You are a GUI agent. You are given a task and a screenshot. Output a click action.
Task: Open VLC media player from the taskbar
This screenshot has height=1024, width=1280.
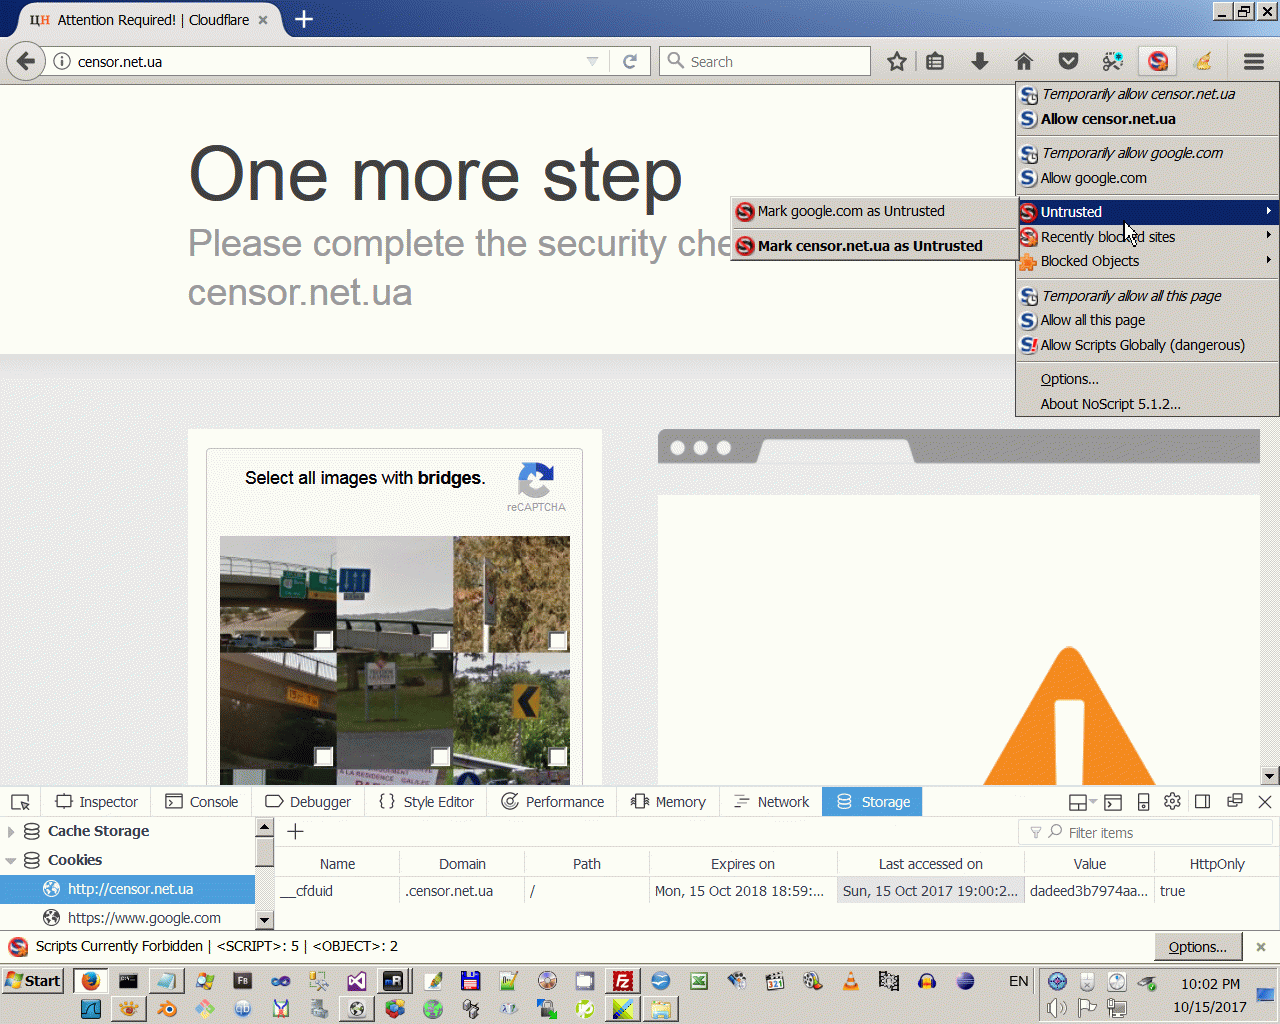click(851, 981)
